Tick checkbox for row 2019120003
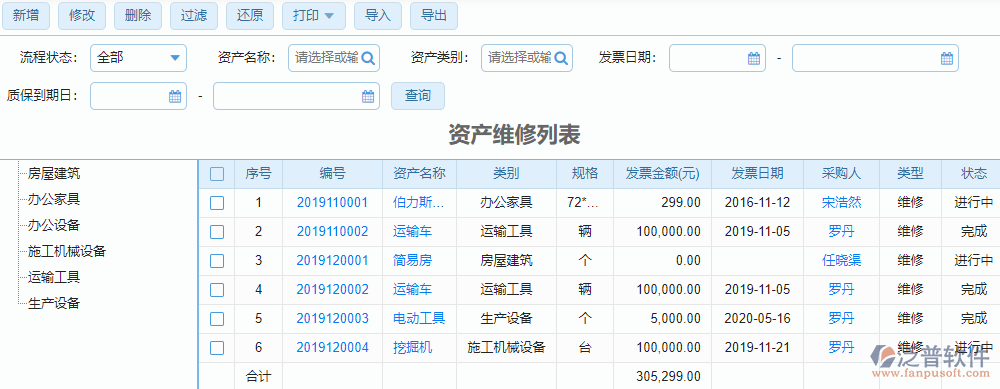This screenshot has height=389, width=1000. (x=217, y=318)
